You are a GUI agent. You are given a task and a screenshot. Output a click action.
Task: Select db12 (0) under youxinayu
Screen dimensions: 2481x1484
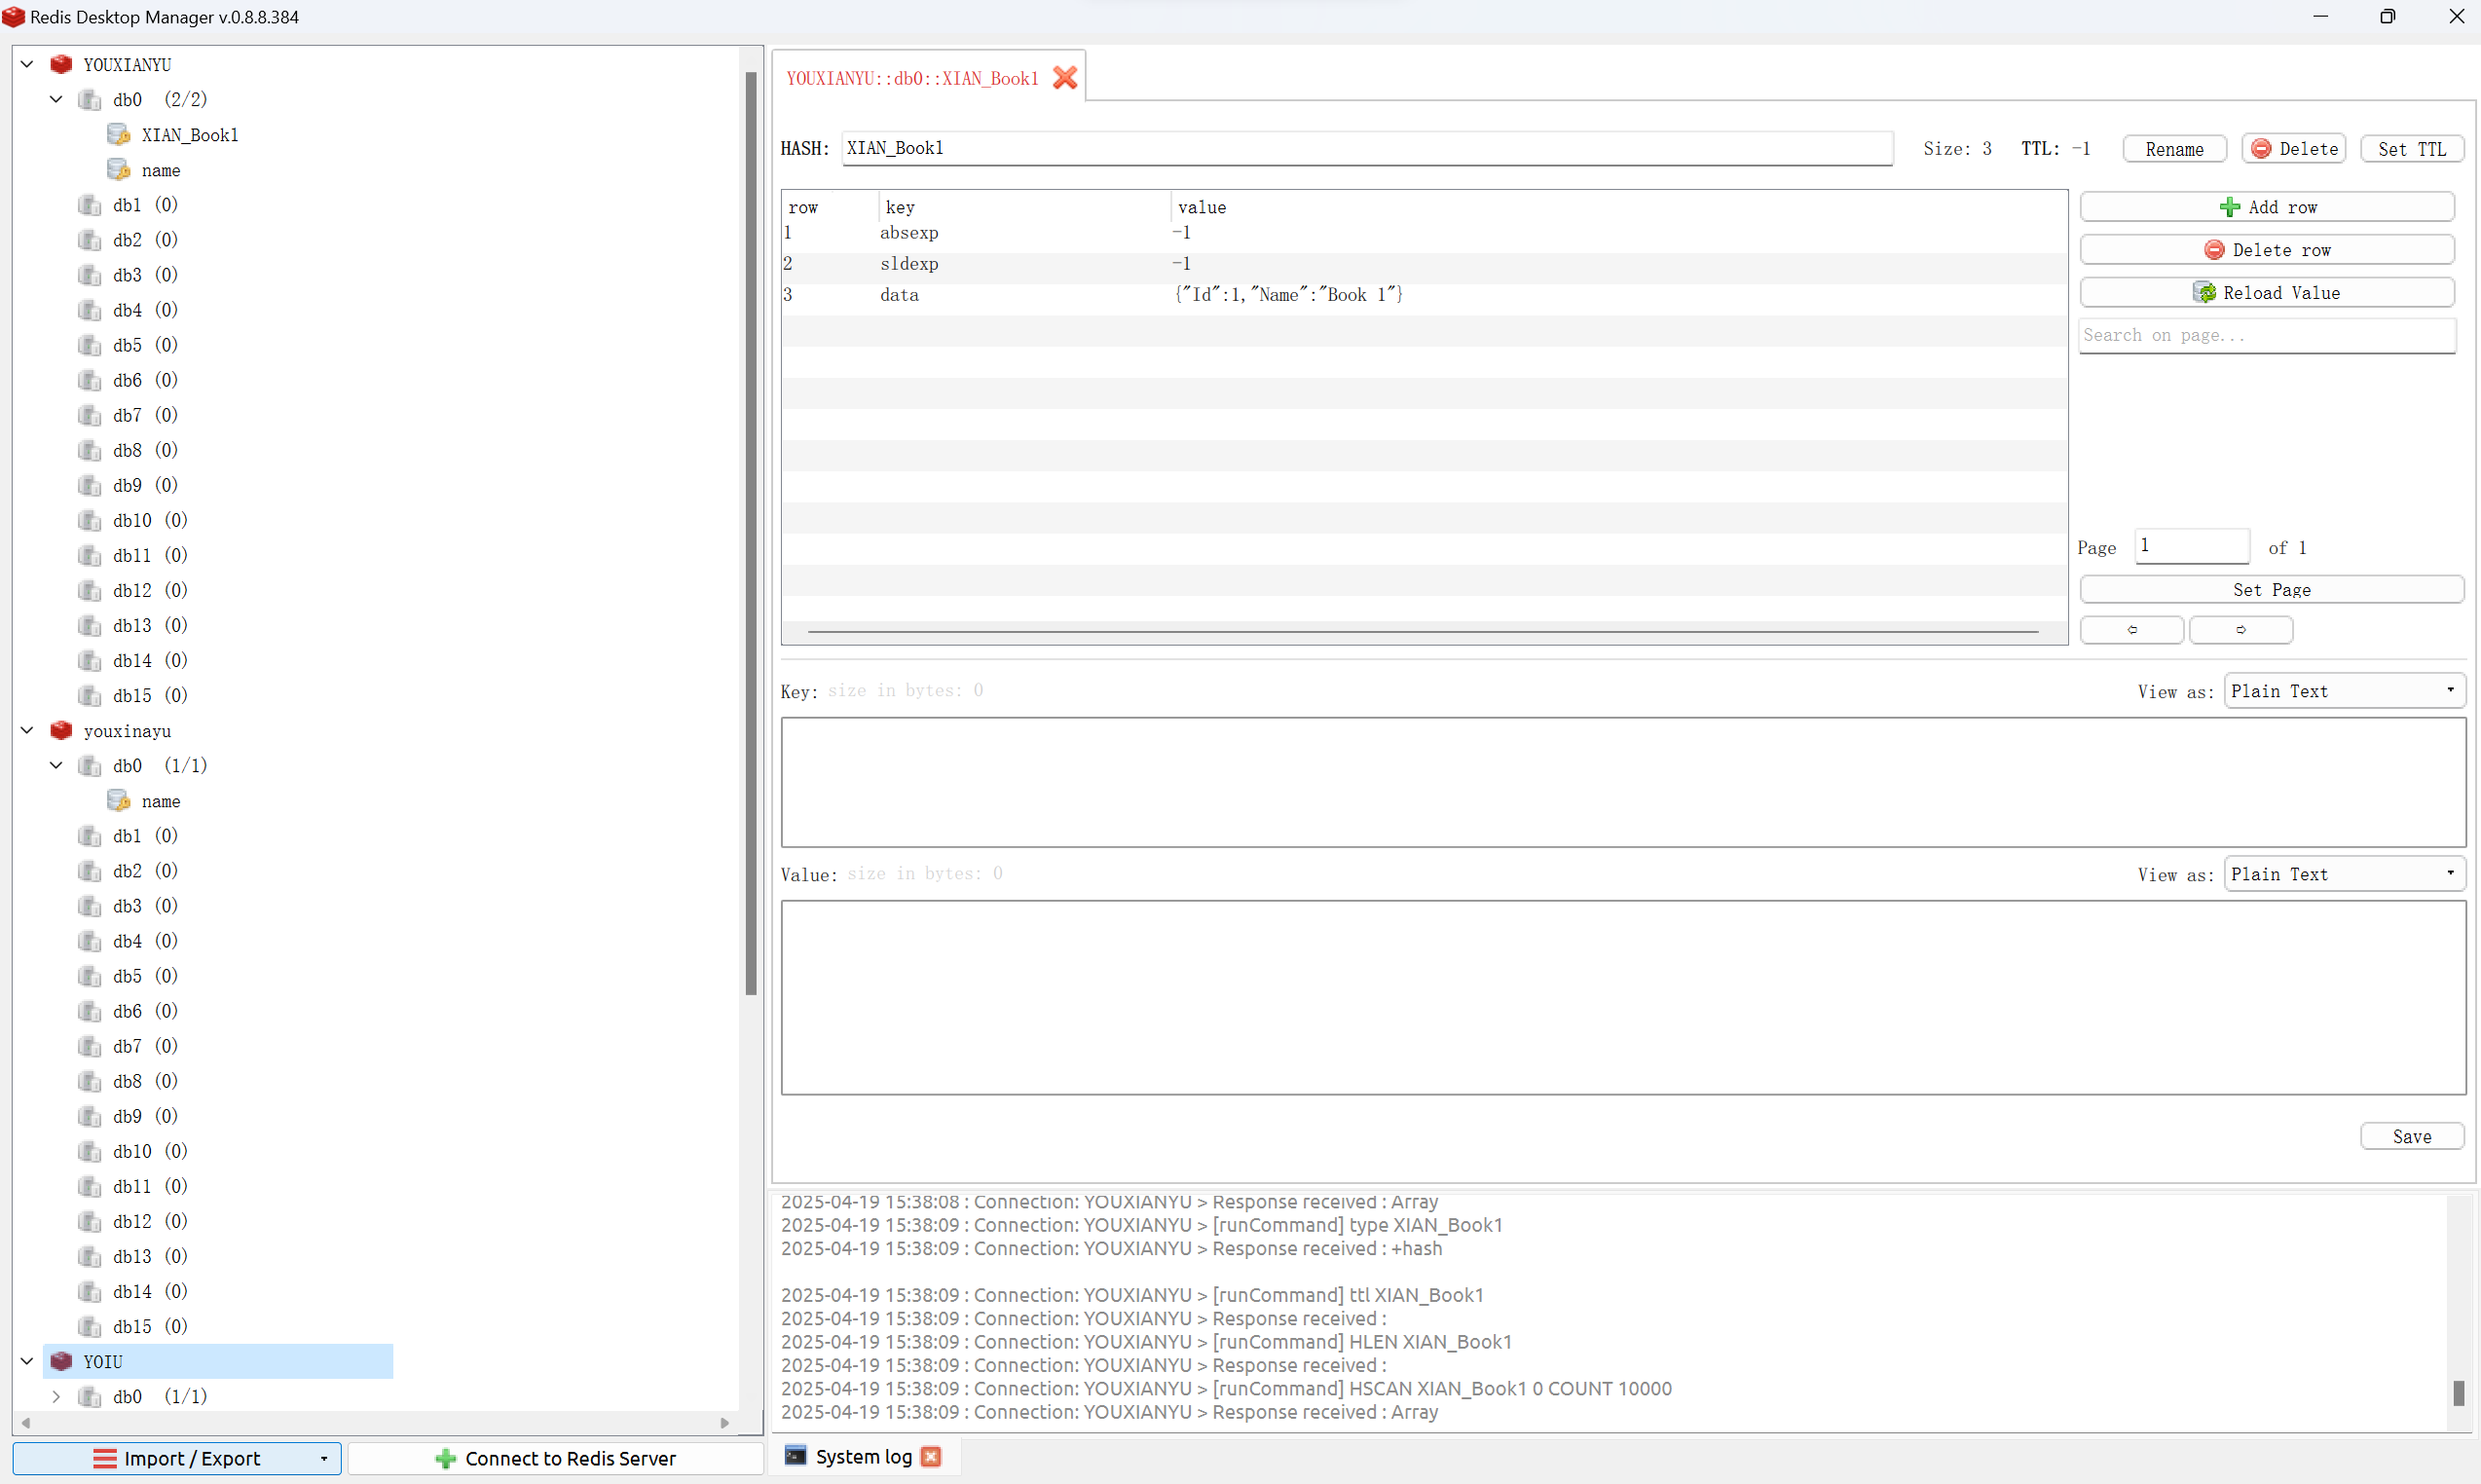click(x=150, y=1220)
